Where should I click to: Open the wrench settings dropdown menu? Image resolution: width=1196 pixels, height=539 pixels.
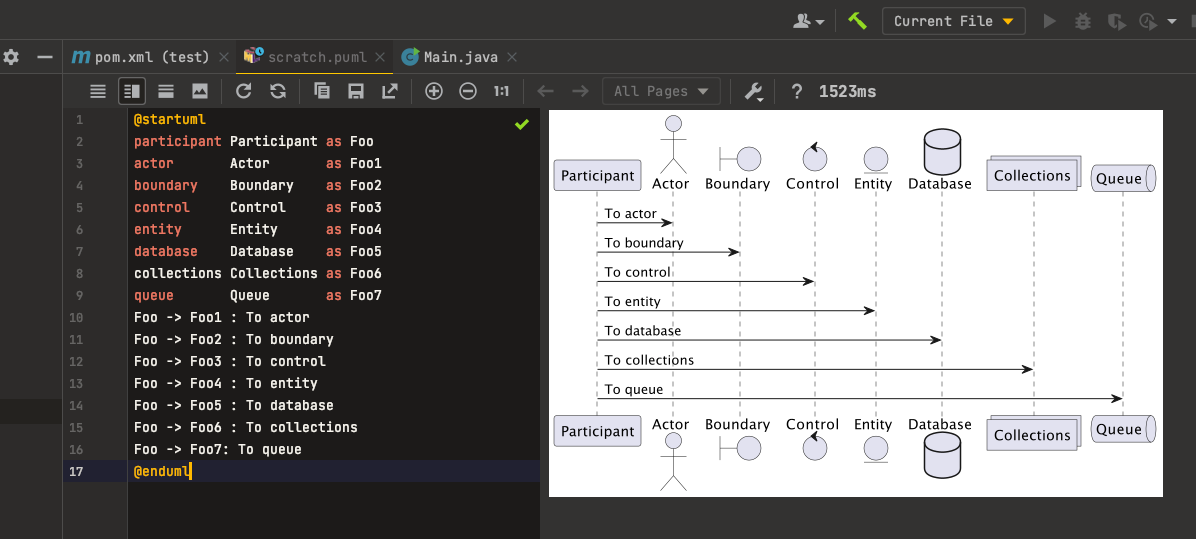click(x=754, y=91)
